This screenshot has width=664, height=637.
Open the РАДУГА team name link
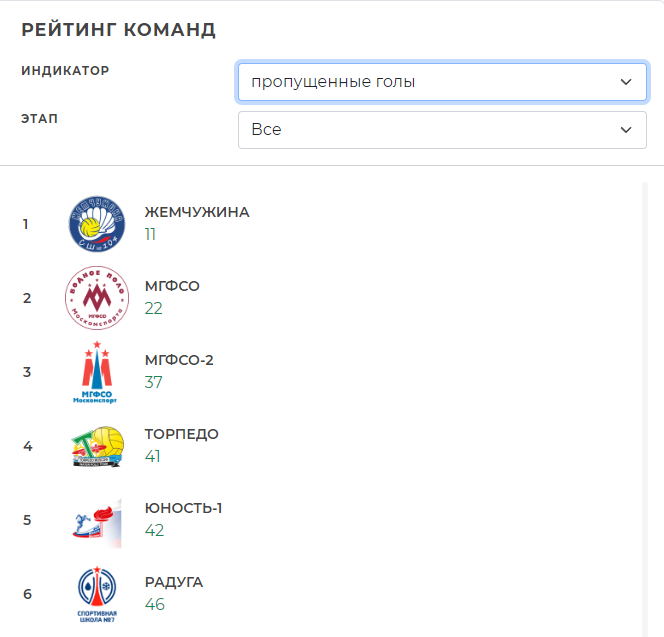coord(174,582)
